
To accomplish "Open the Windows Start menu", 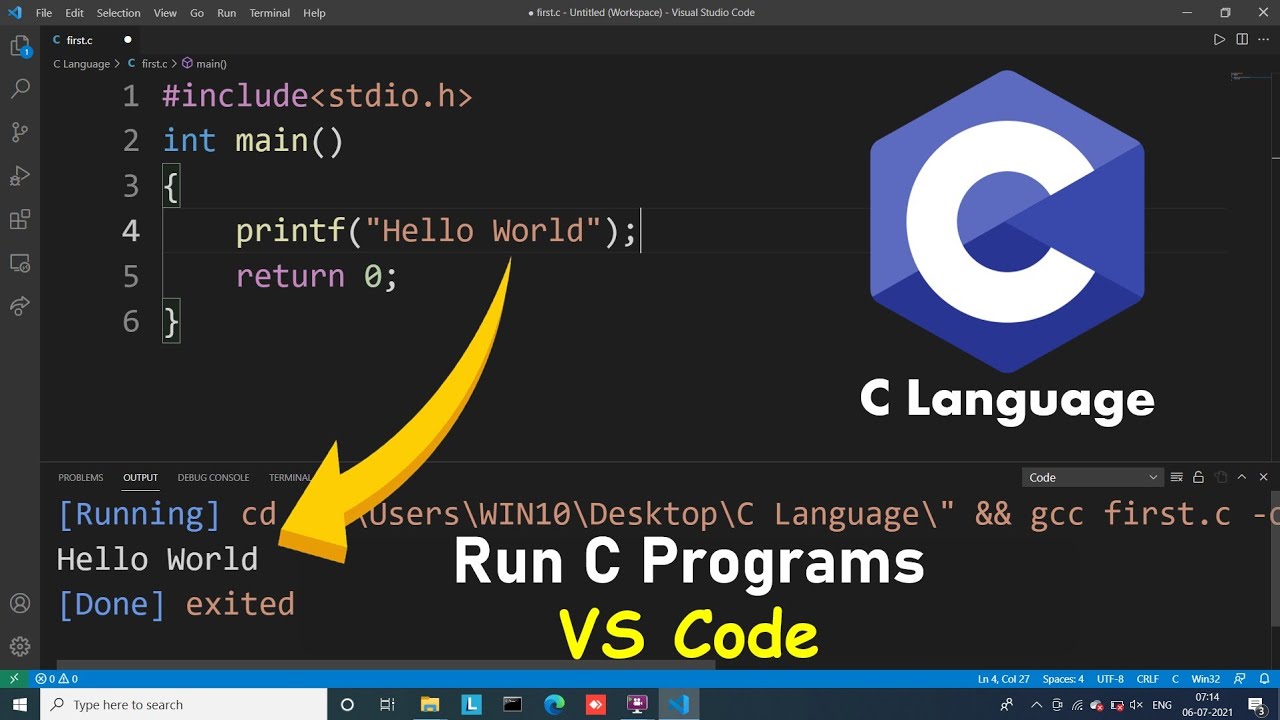I will (20, 705).
